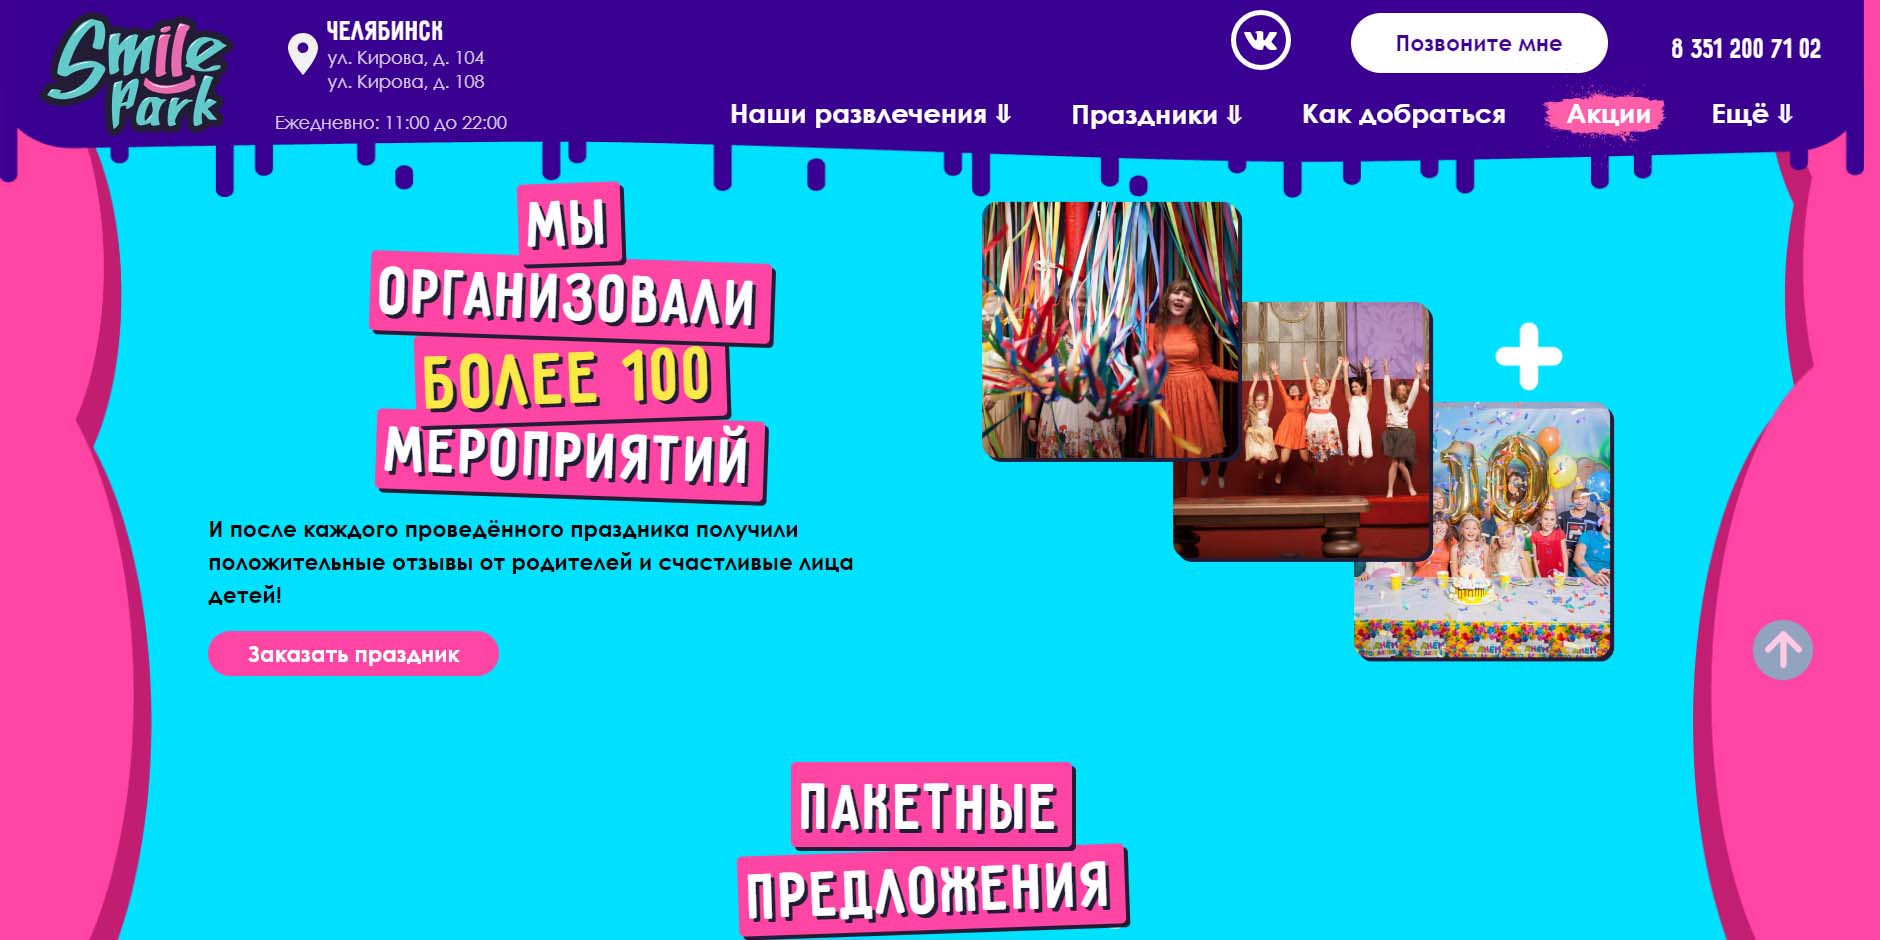Click the location pin icon
The image size is (1880, 940).
coord(302,54)
